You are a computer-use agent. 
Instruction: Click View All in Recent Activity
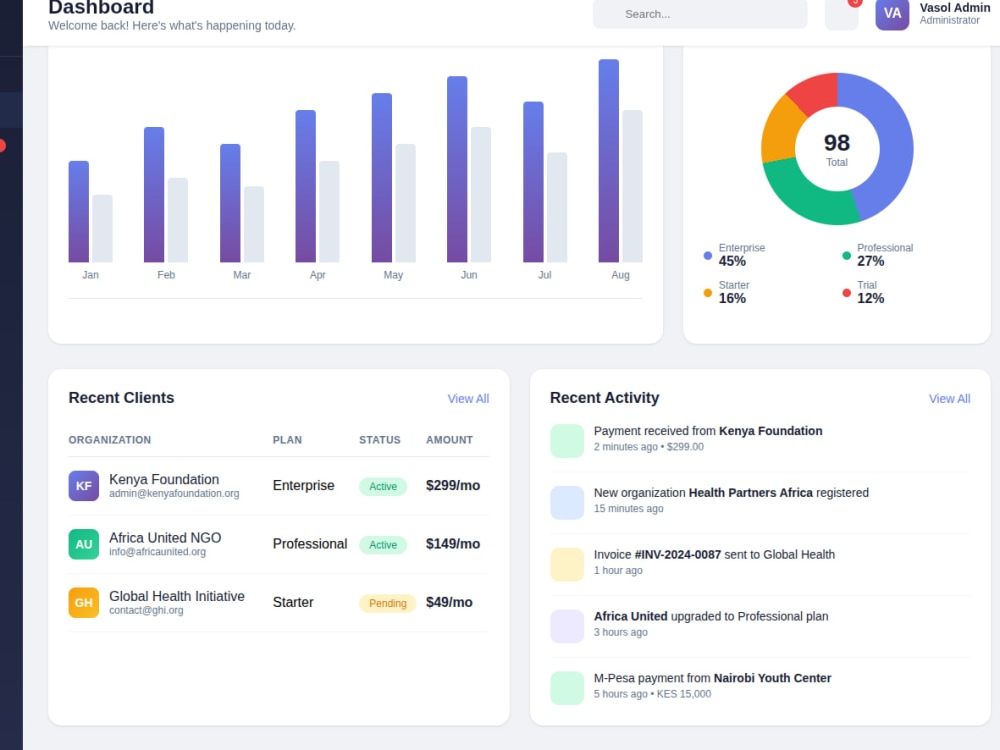click(x=949, y=399)
